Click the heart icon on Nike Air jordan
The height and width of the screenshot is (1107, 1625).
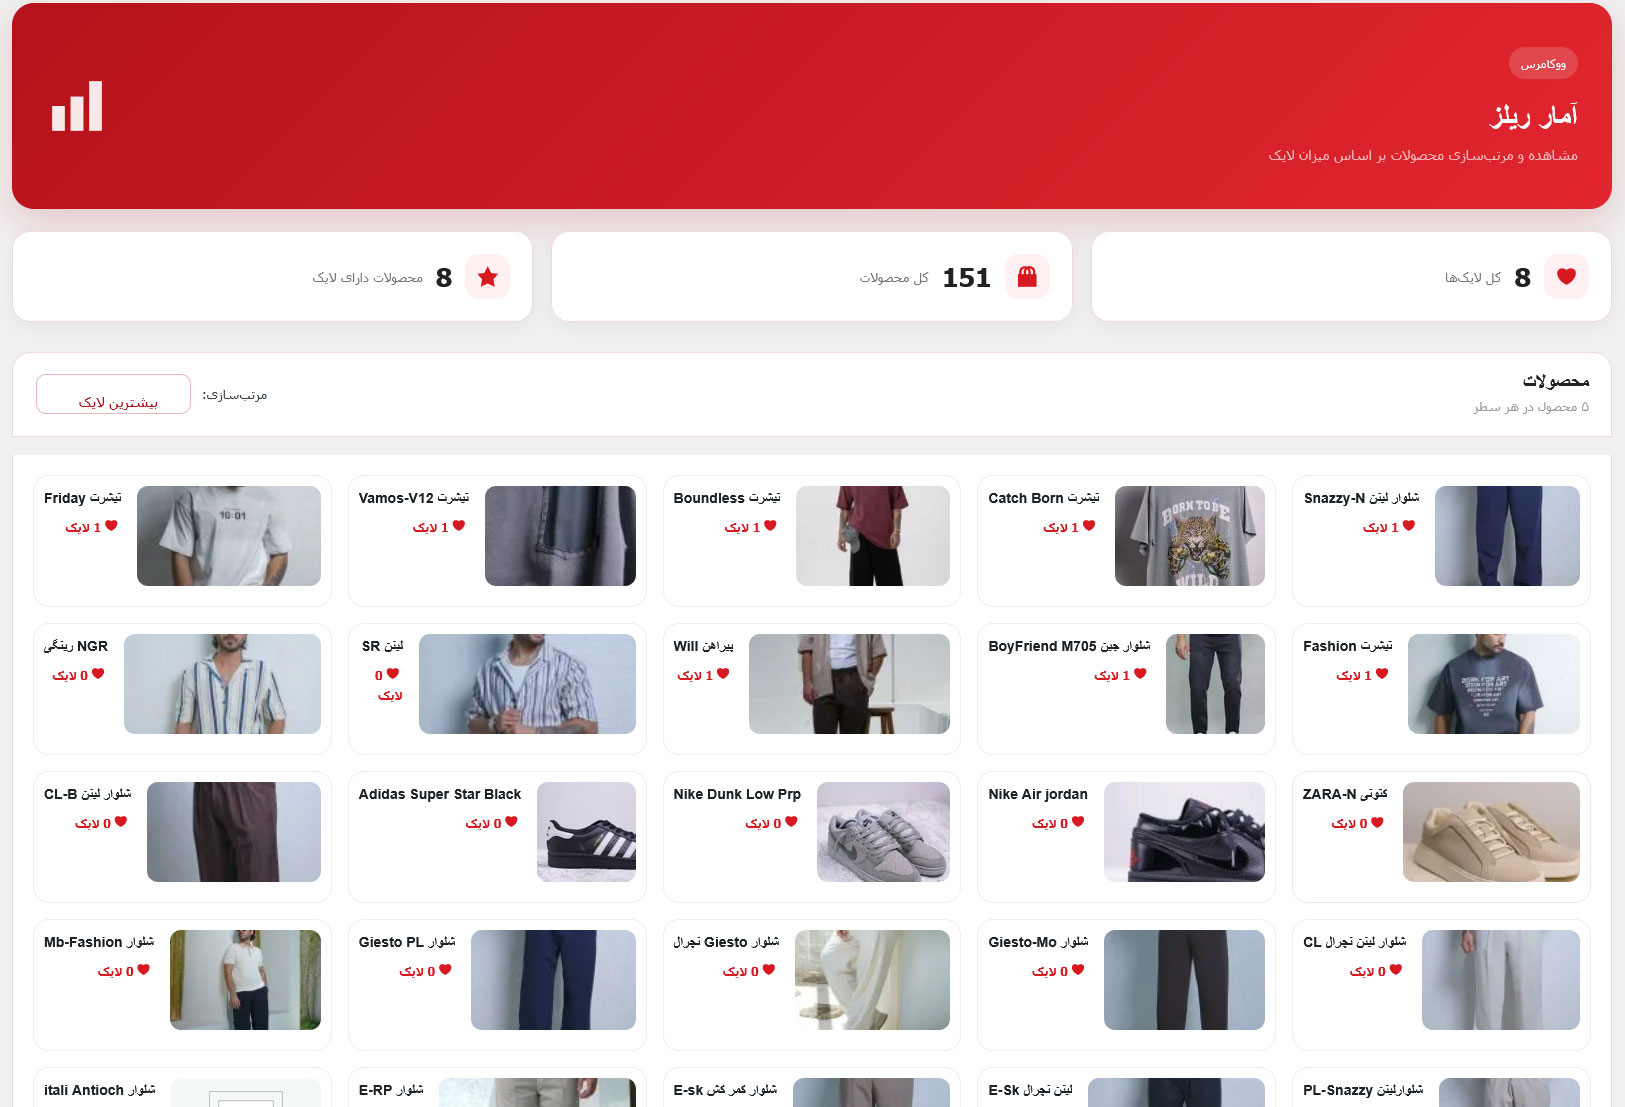1078,822
